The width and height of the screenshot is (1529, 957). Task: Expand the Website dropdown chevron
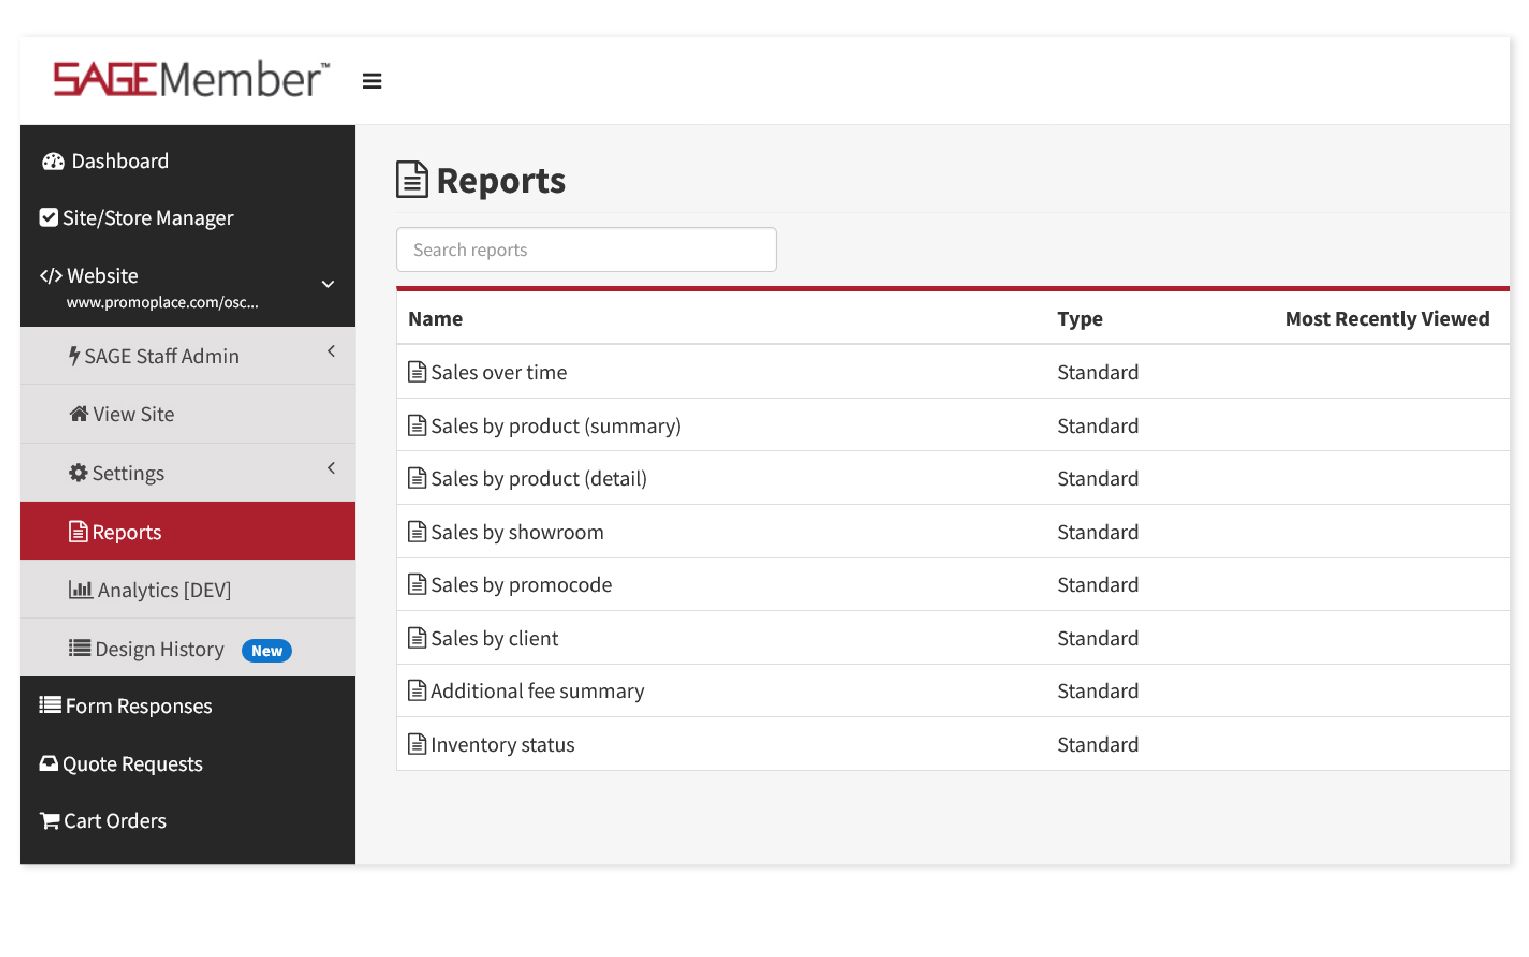pyautogui.click(x=327, y=285)
